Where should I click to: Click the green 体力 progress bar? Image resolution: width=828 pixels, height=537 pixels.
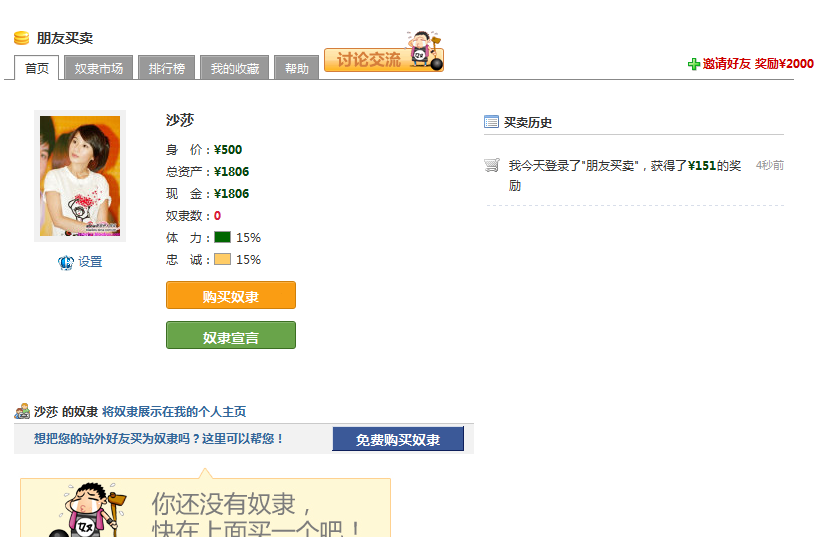coord(222,237)
